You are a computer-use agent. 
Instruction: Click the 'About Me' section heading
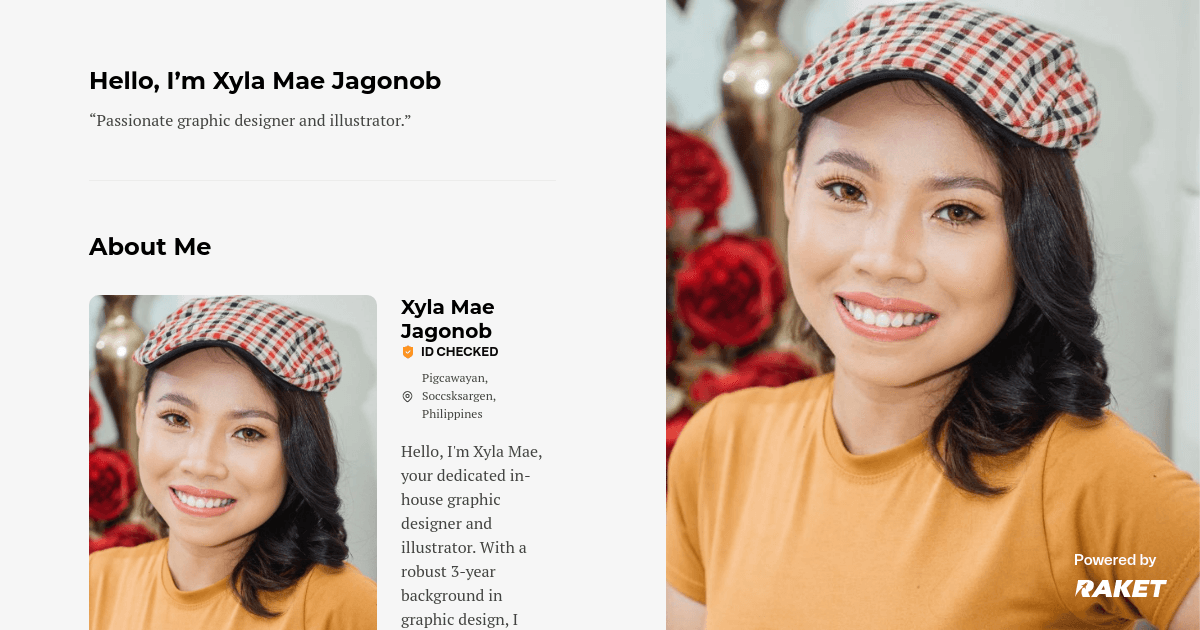150,246
